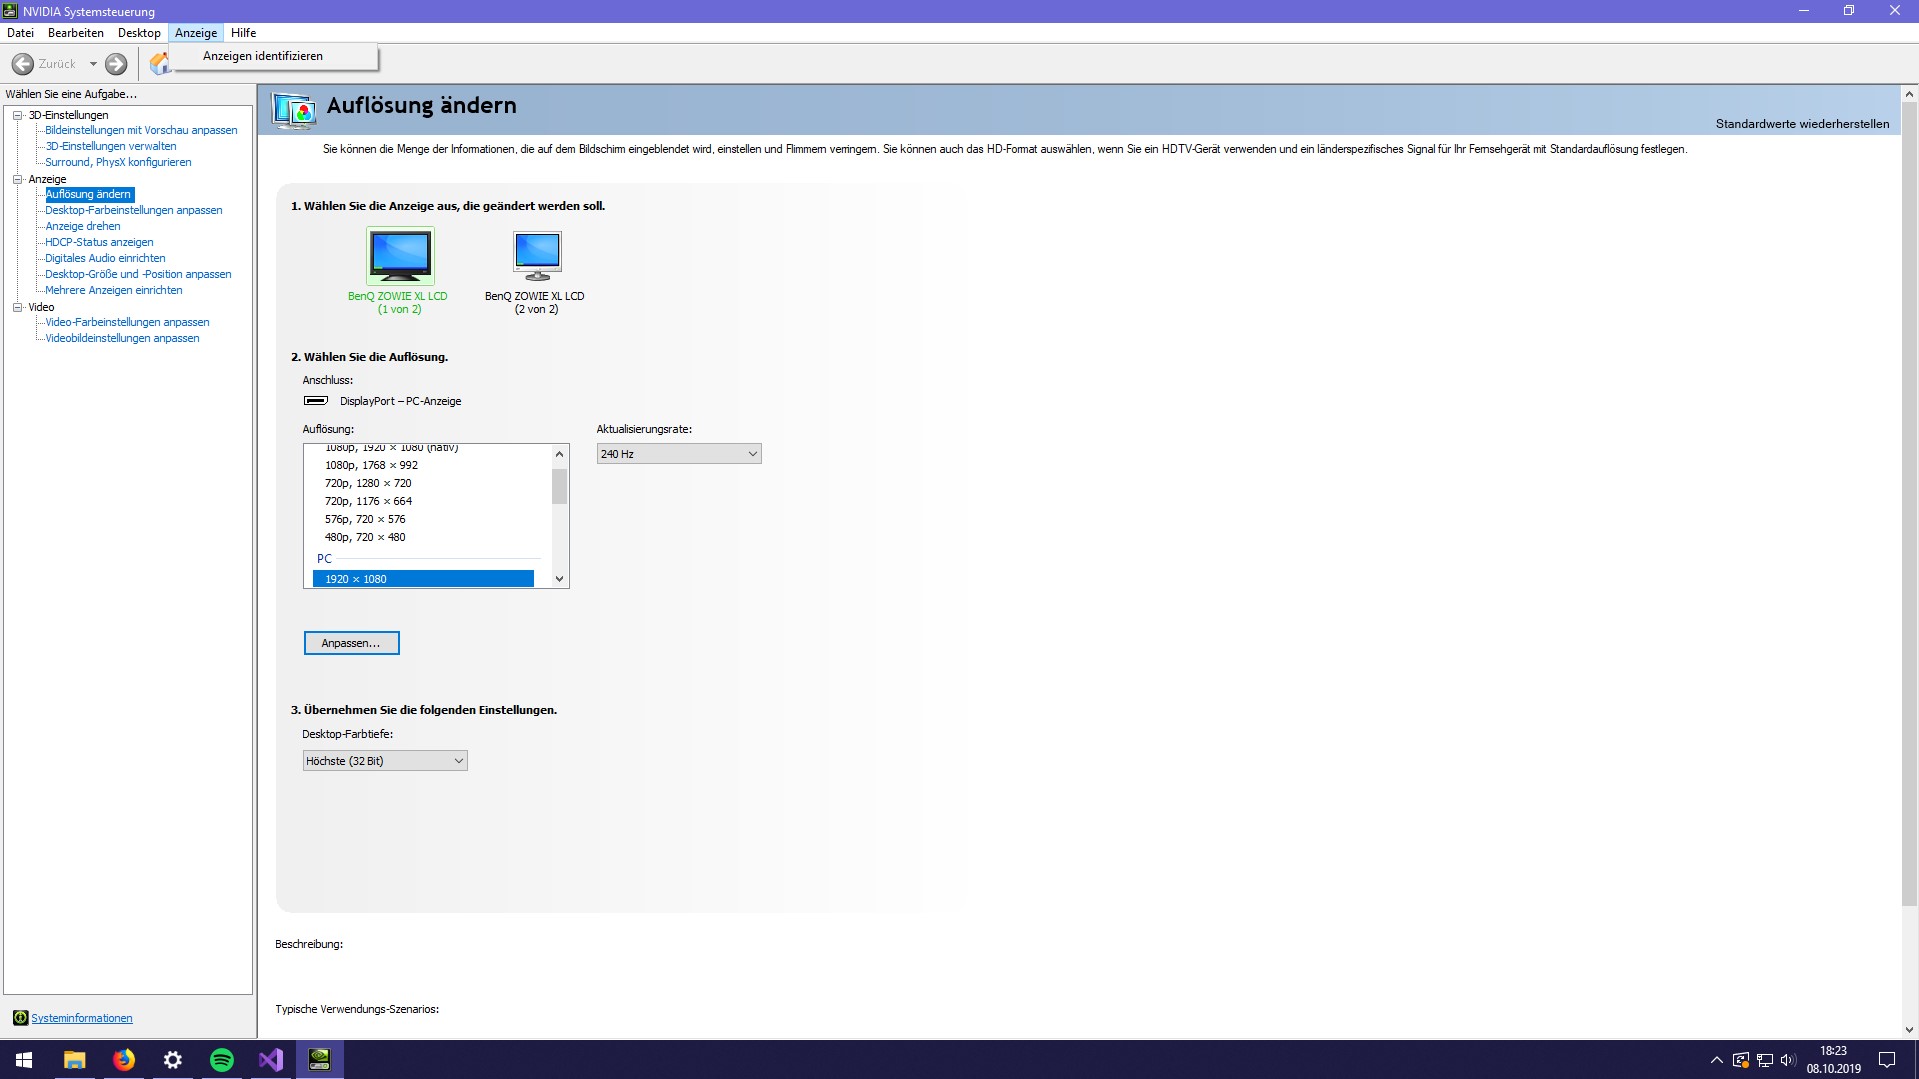The width and height of the screenshot is (1919, 1079).
Task: Launch Firefox from taskbar
Action: [123, 1060]
